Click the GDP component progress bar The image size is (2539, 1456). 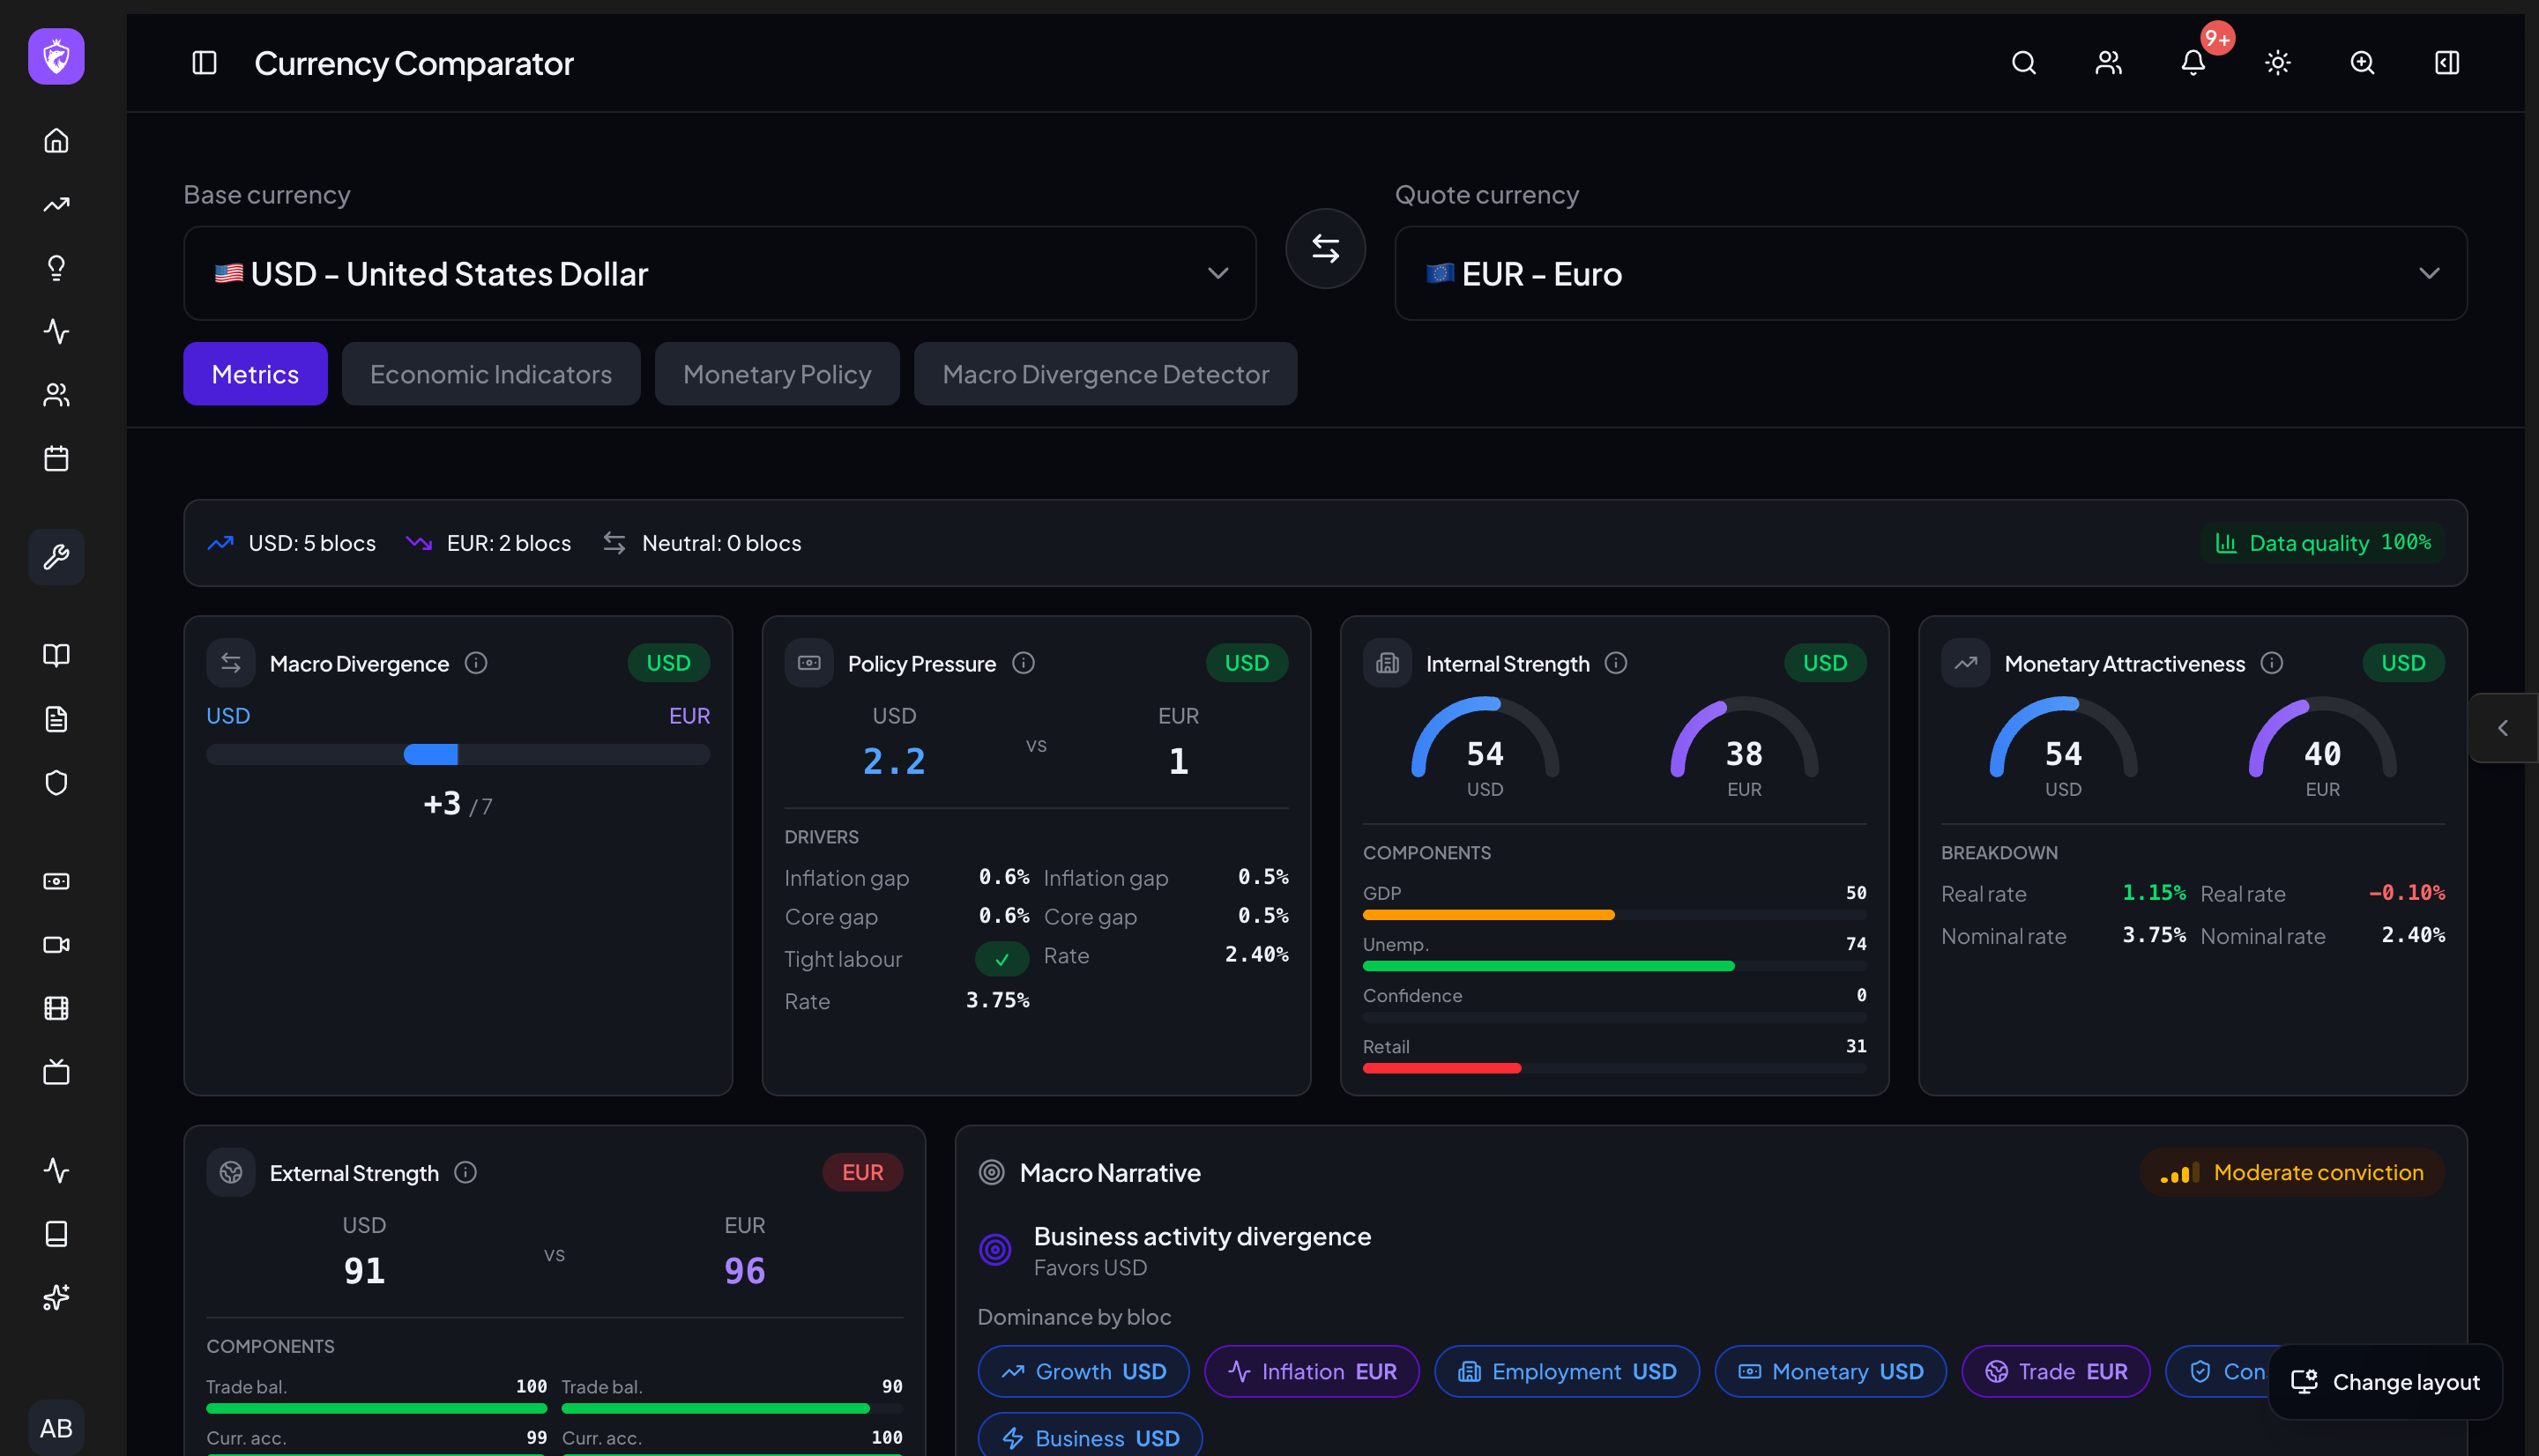pos(1614,915)
